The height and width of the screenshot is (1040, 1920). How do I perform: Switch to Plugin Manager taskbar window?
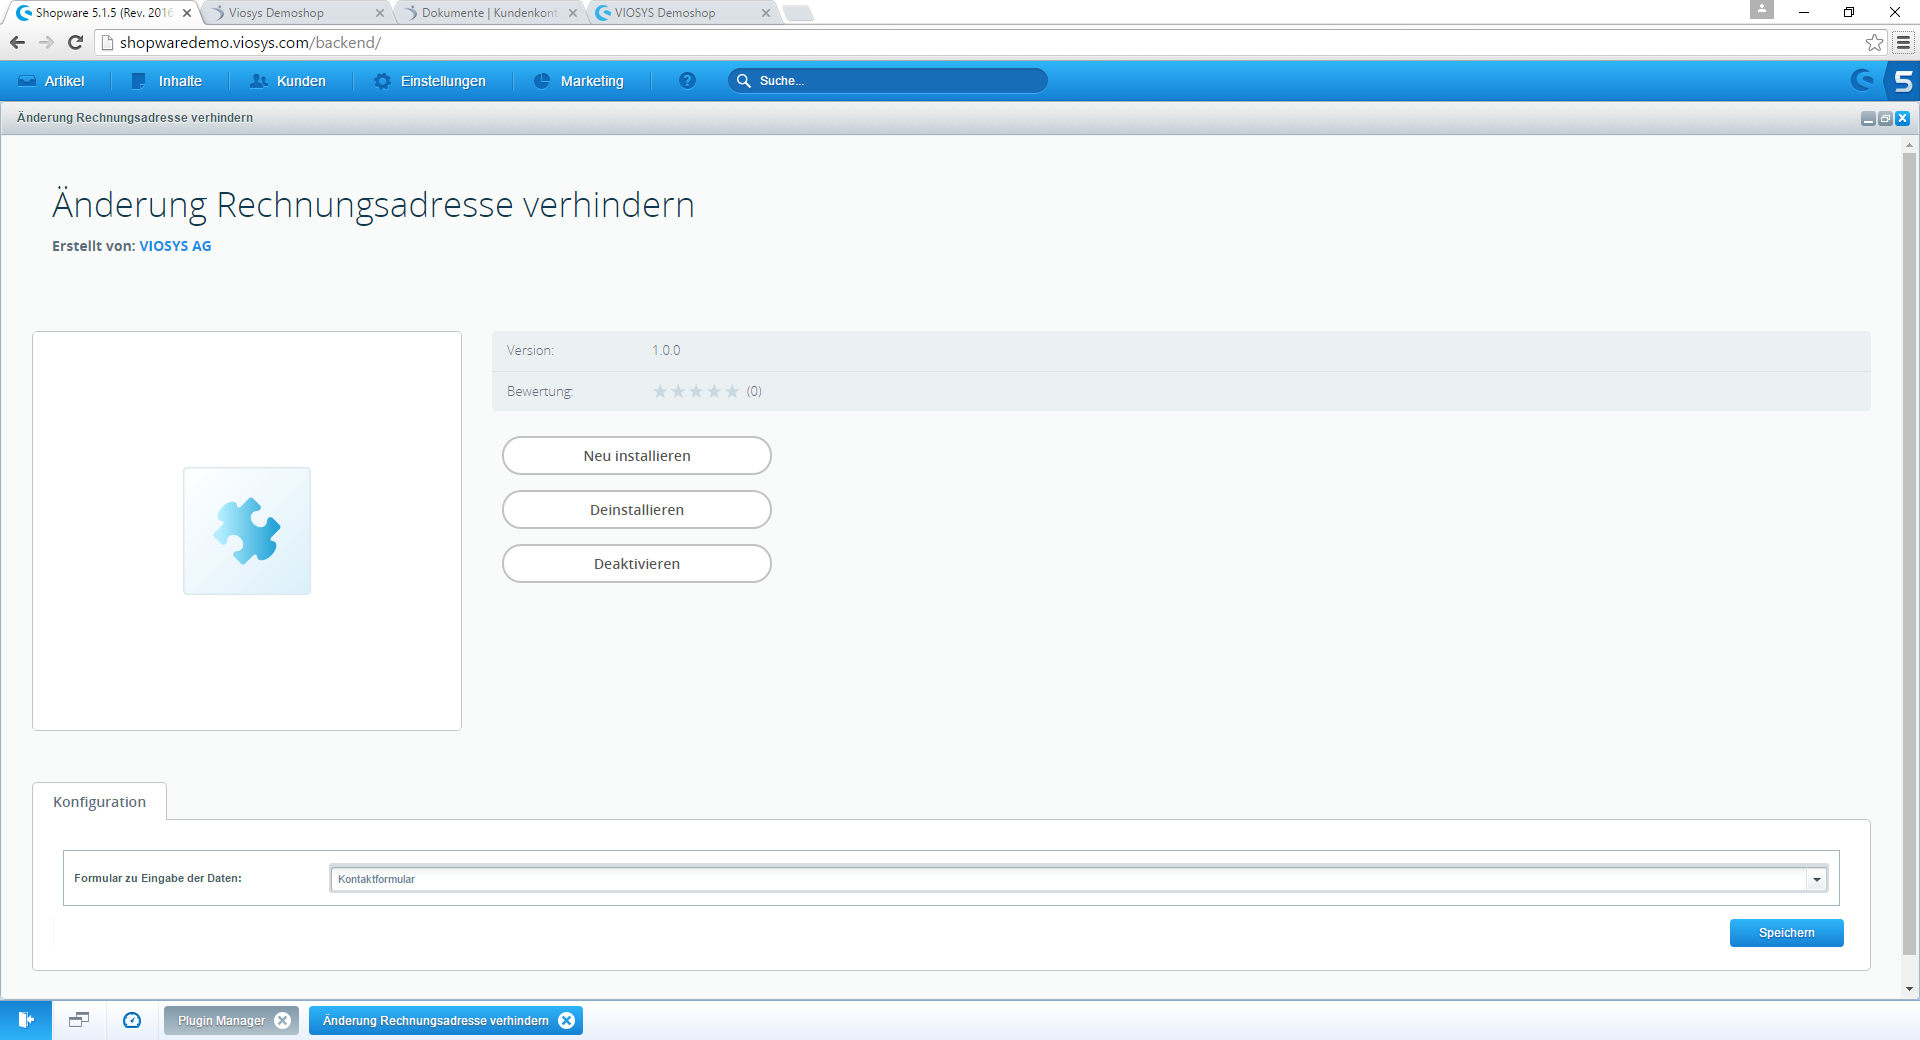221,1021
